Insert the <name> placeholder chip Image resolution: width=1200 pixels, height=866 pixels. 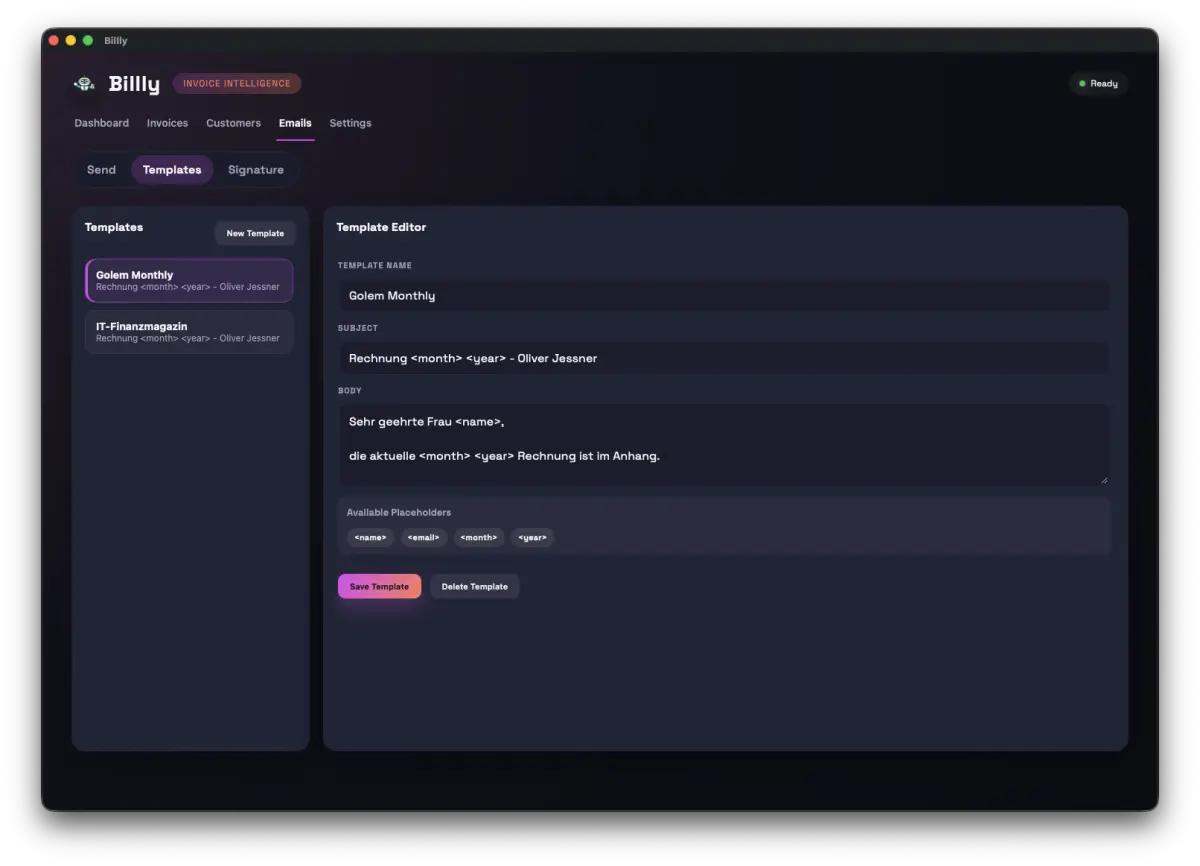pyautogui.click(x=370, y=537)
